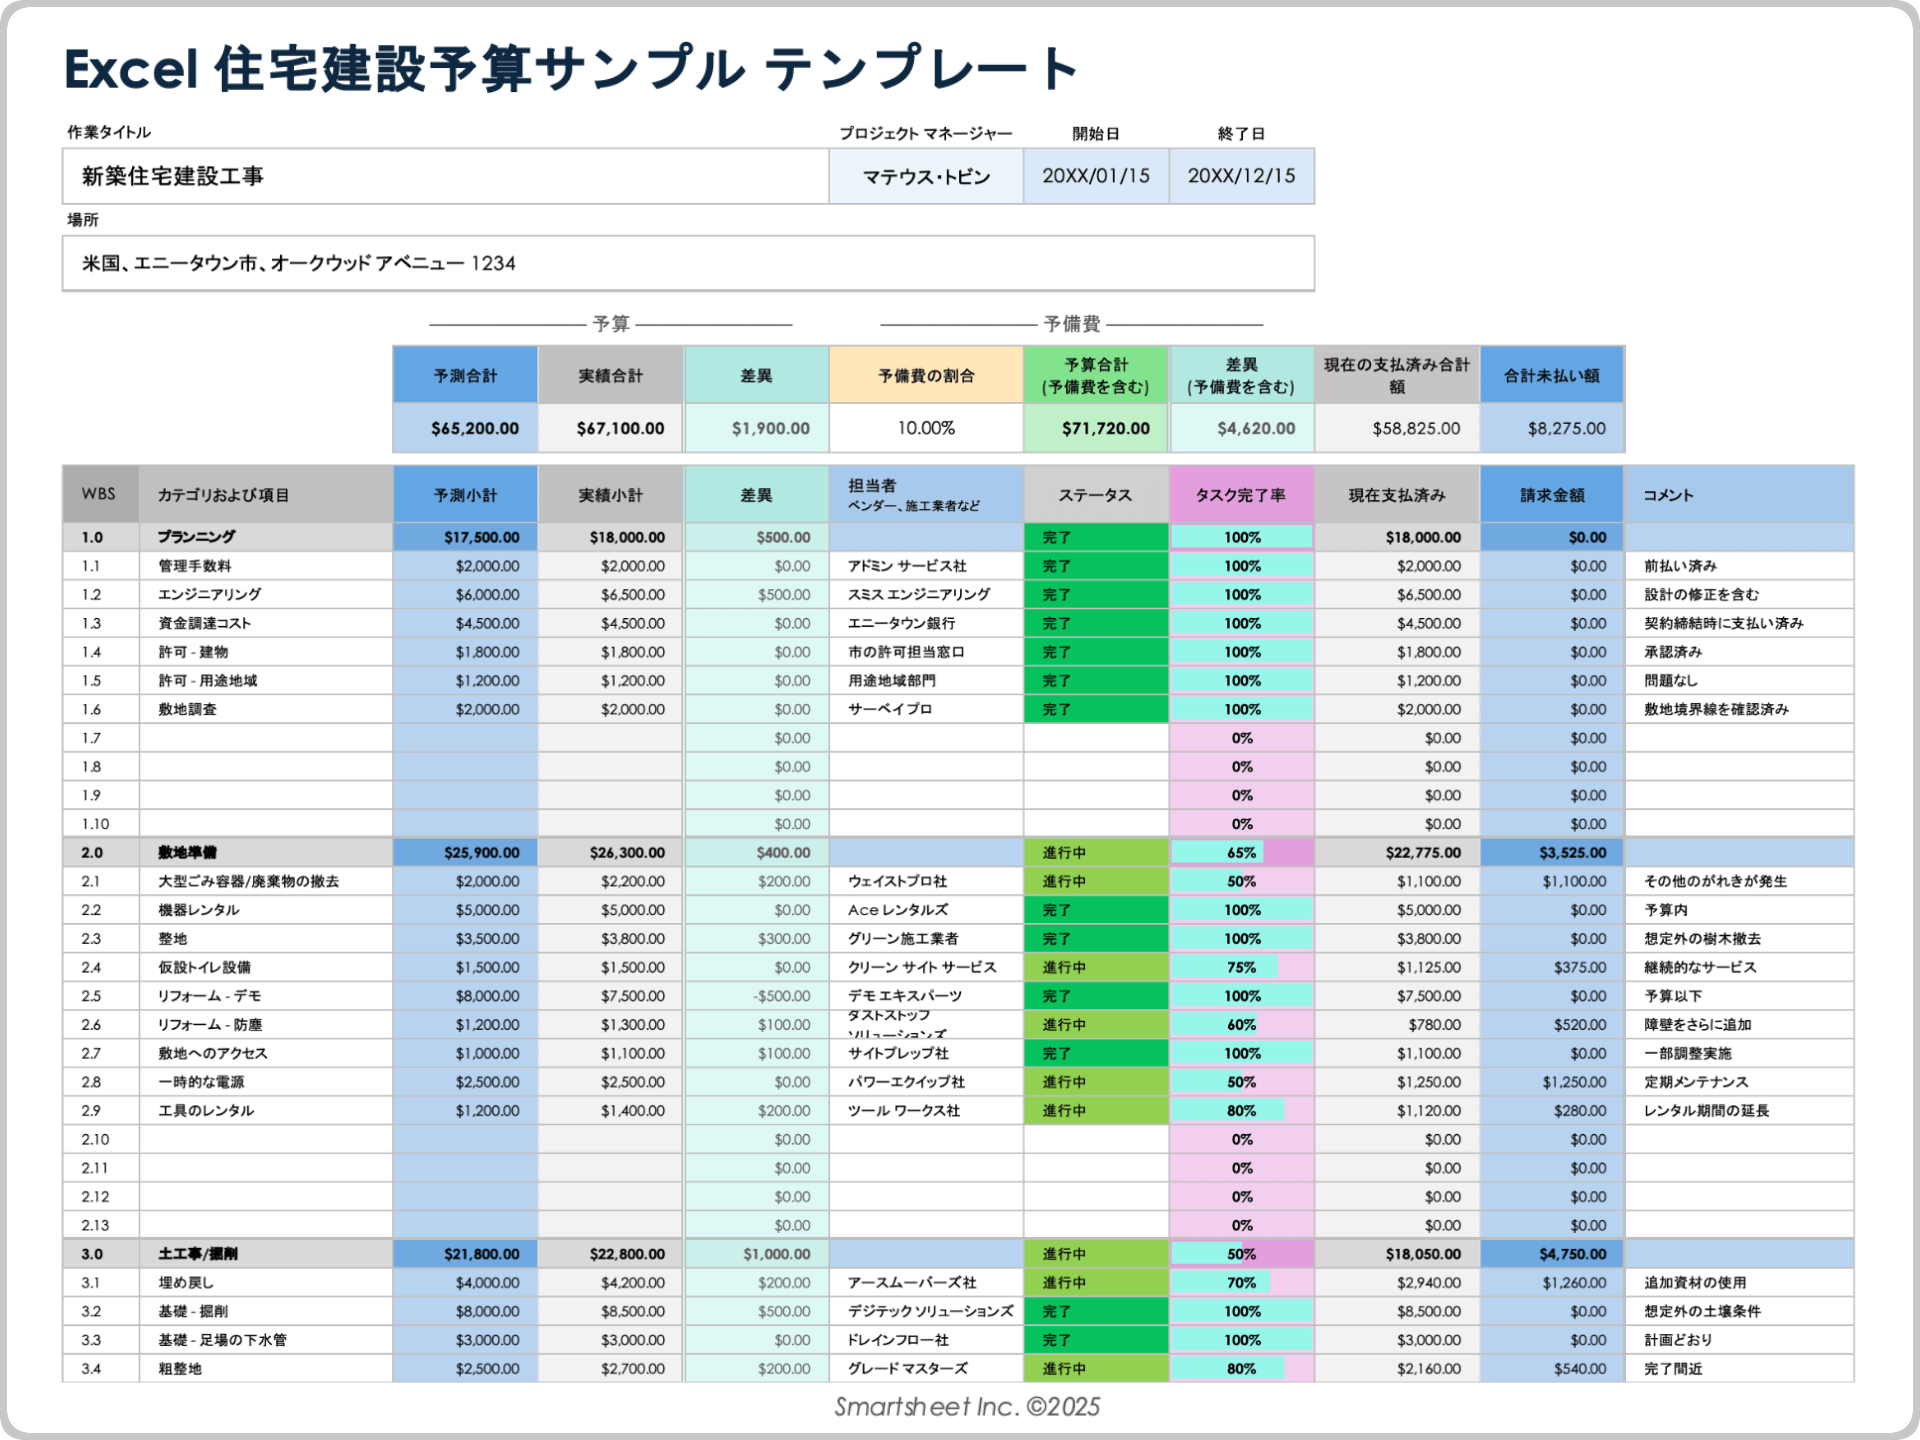
Task: Click the 65% task completion progress cell
Action: click(x=1240, y=852)
